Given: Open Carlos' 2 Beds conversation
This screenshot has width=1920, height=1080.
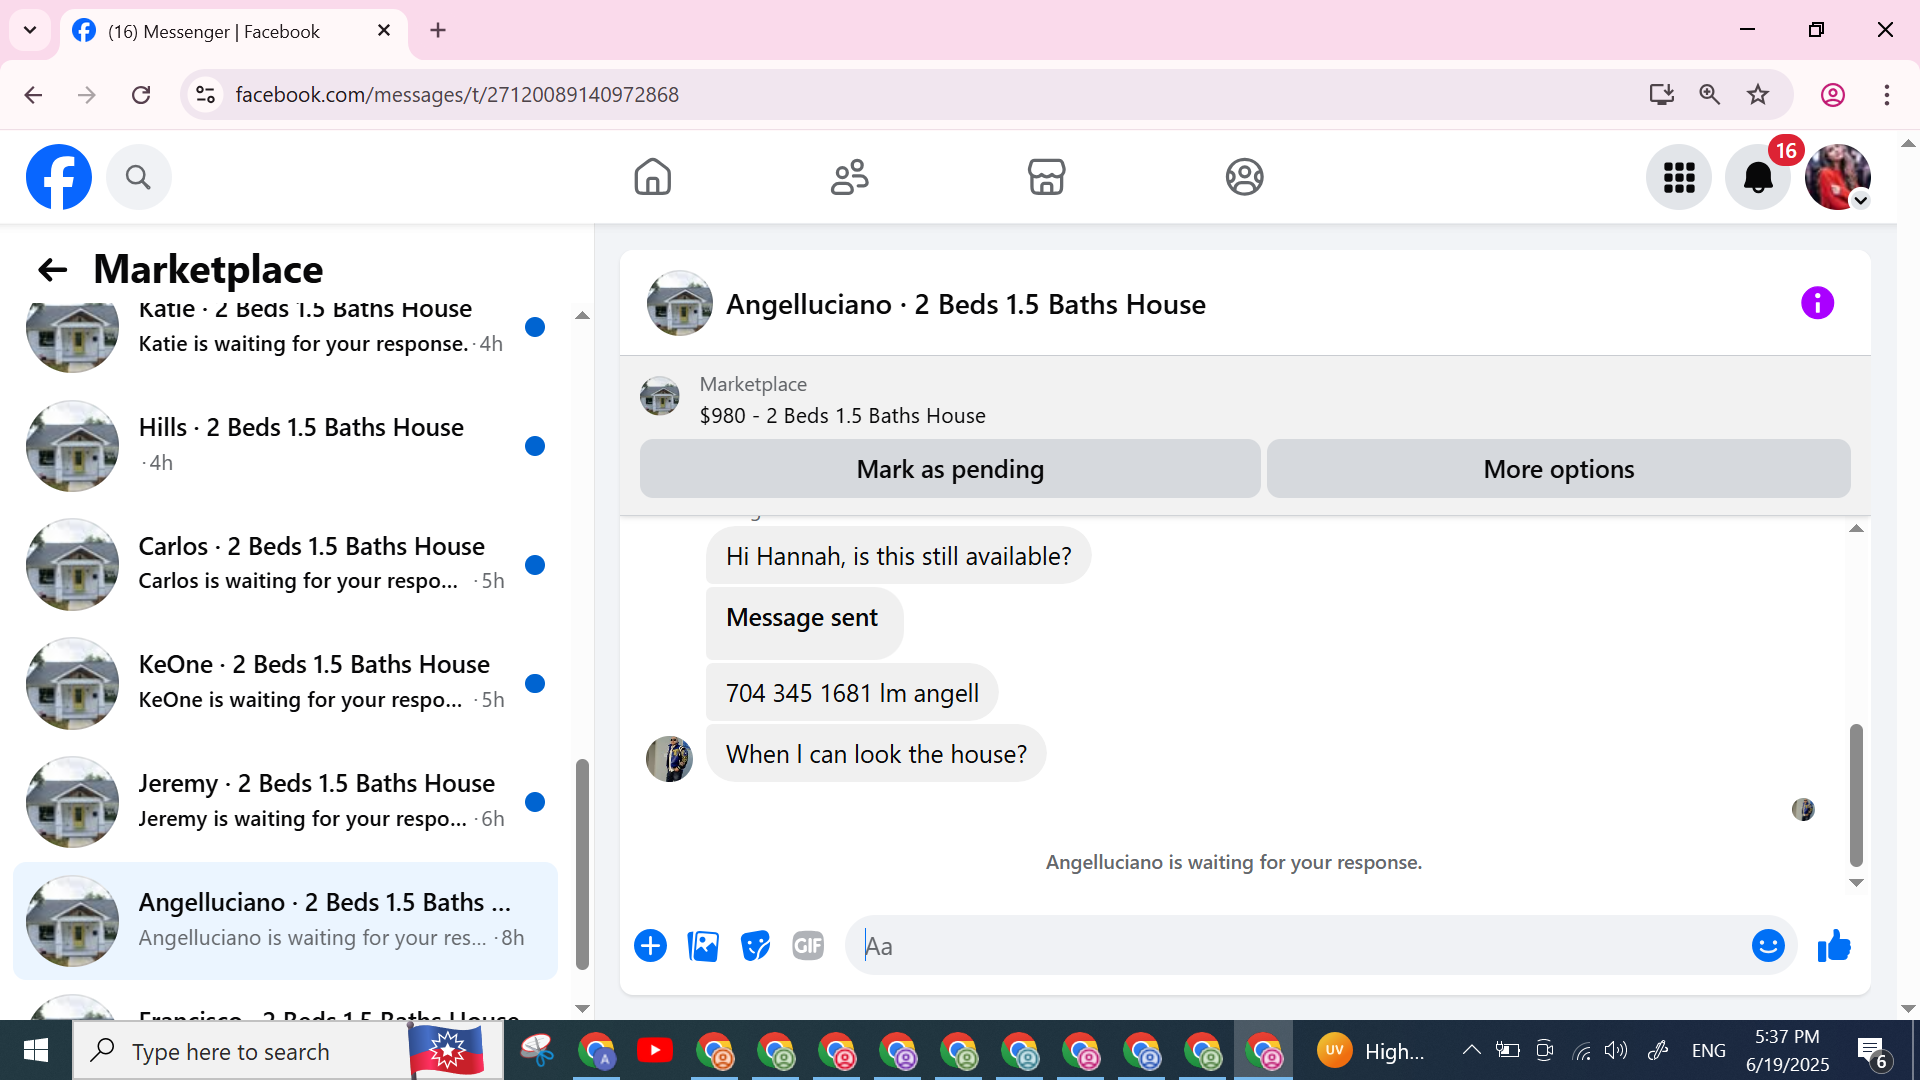Looking at the screenshot, I should [x=286, y=564].
